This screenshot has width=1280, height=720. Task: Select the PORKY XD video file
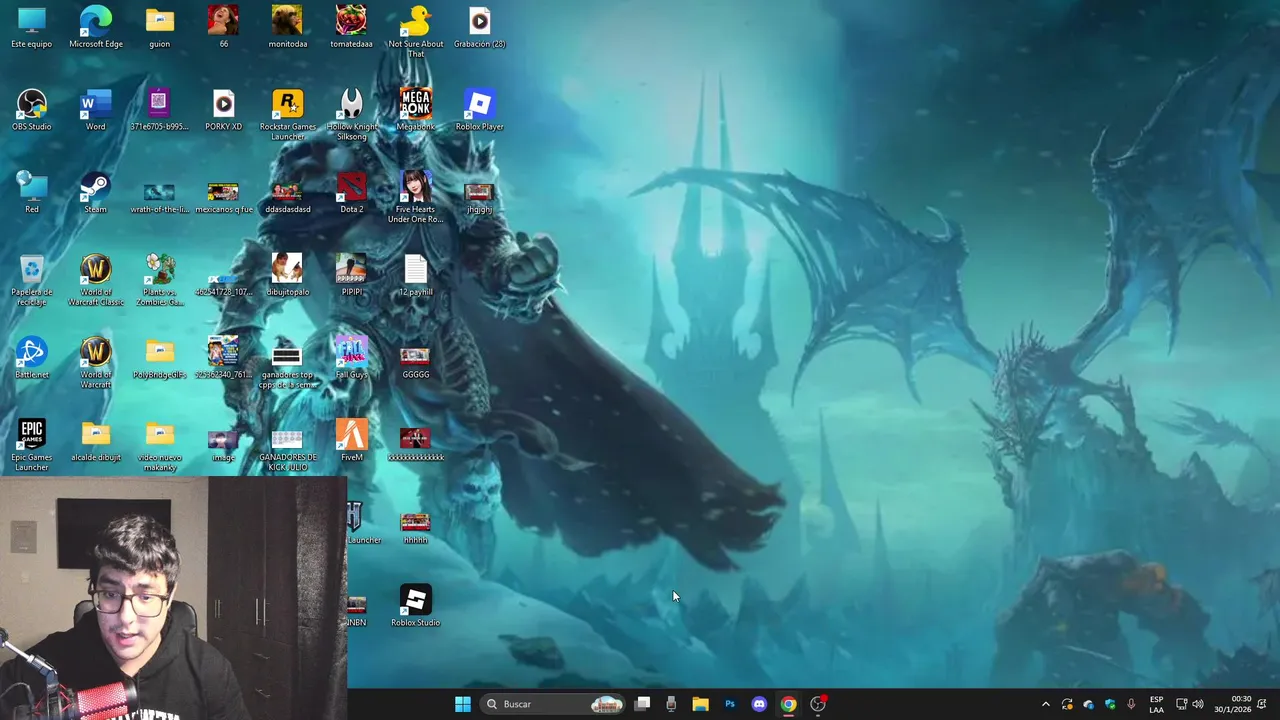click(223, 110)
